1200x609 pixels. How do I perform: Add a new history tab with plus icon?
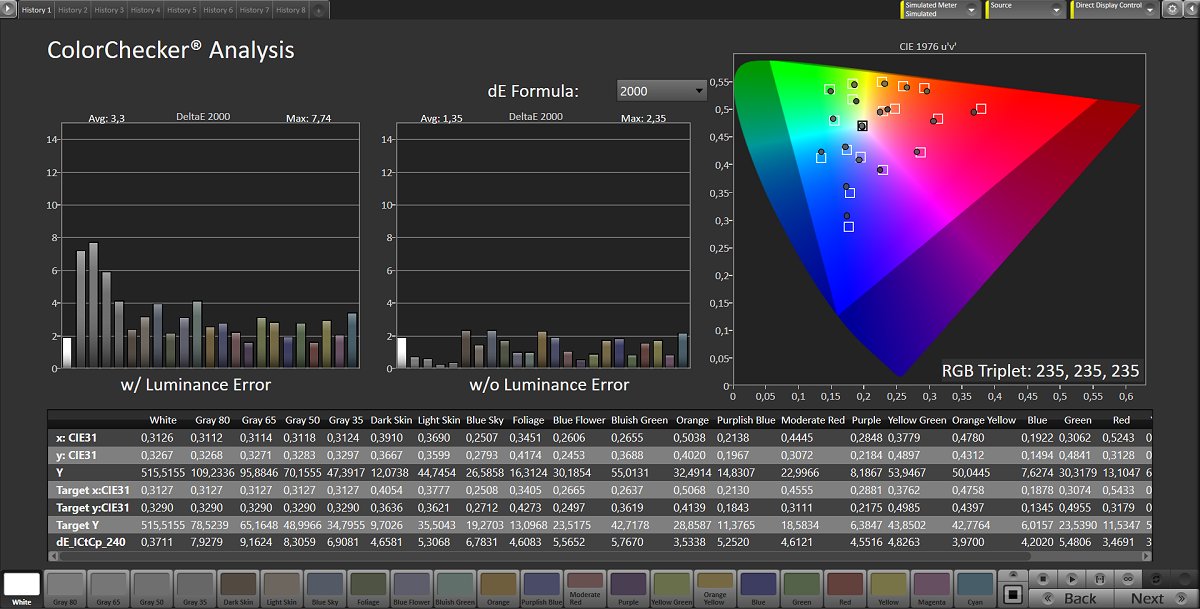318,10
